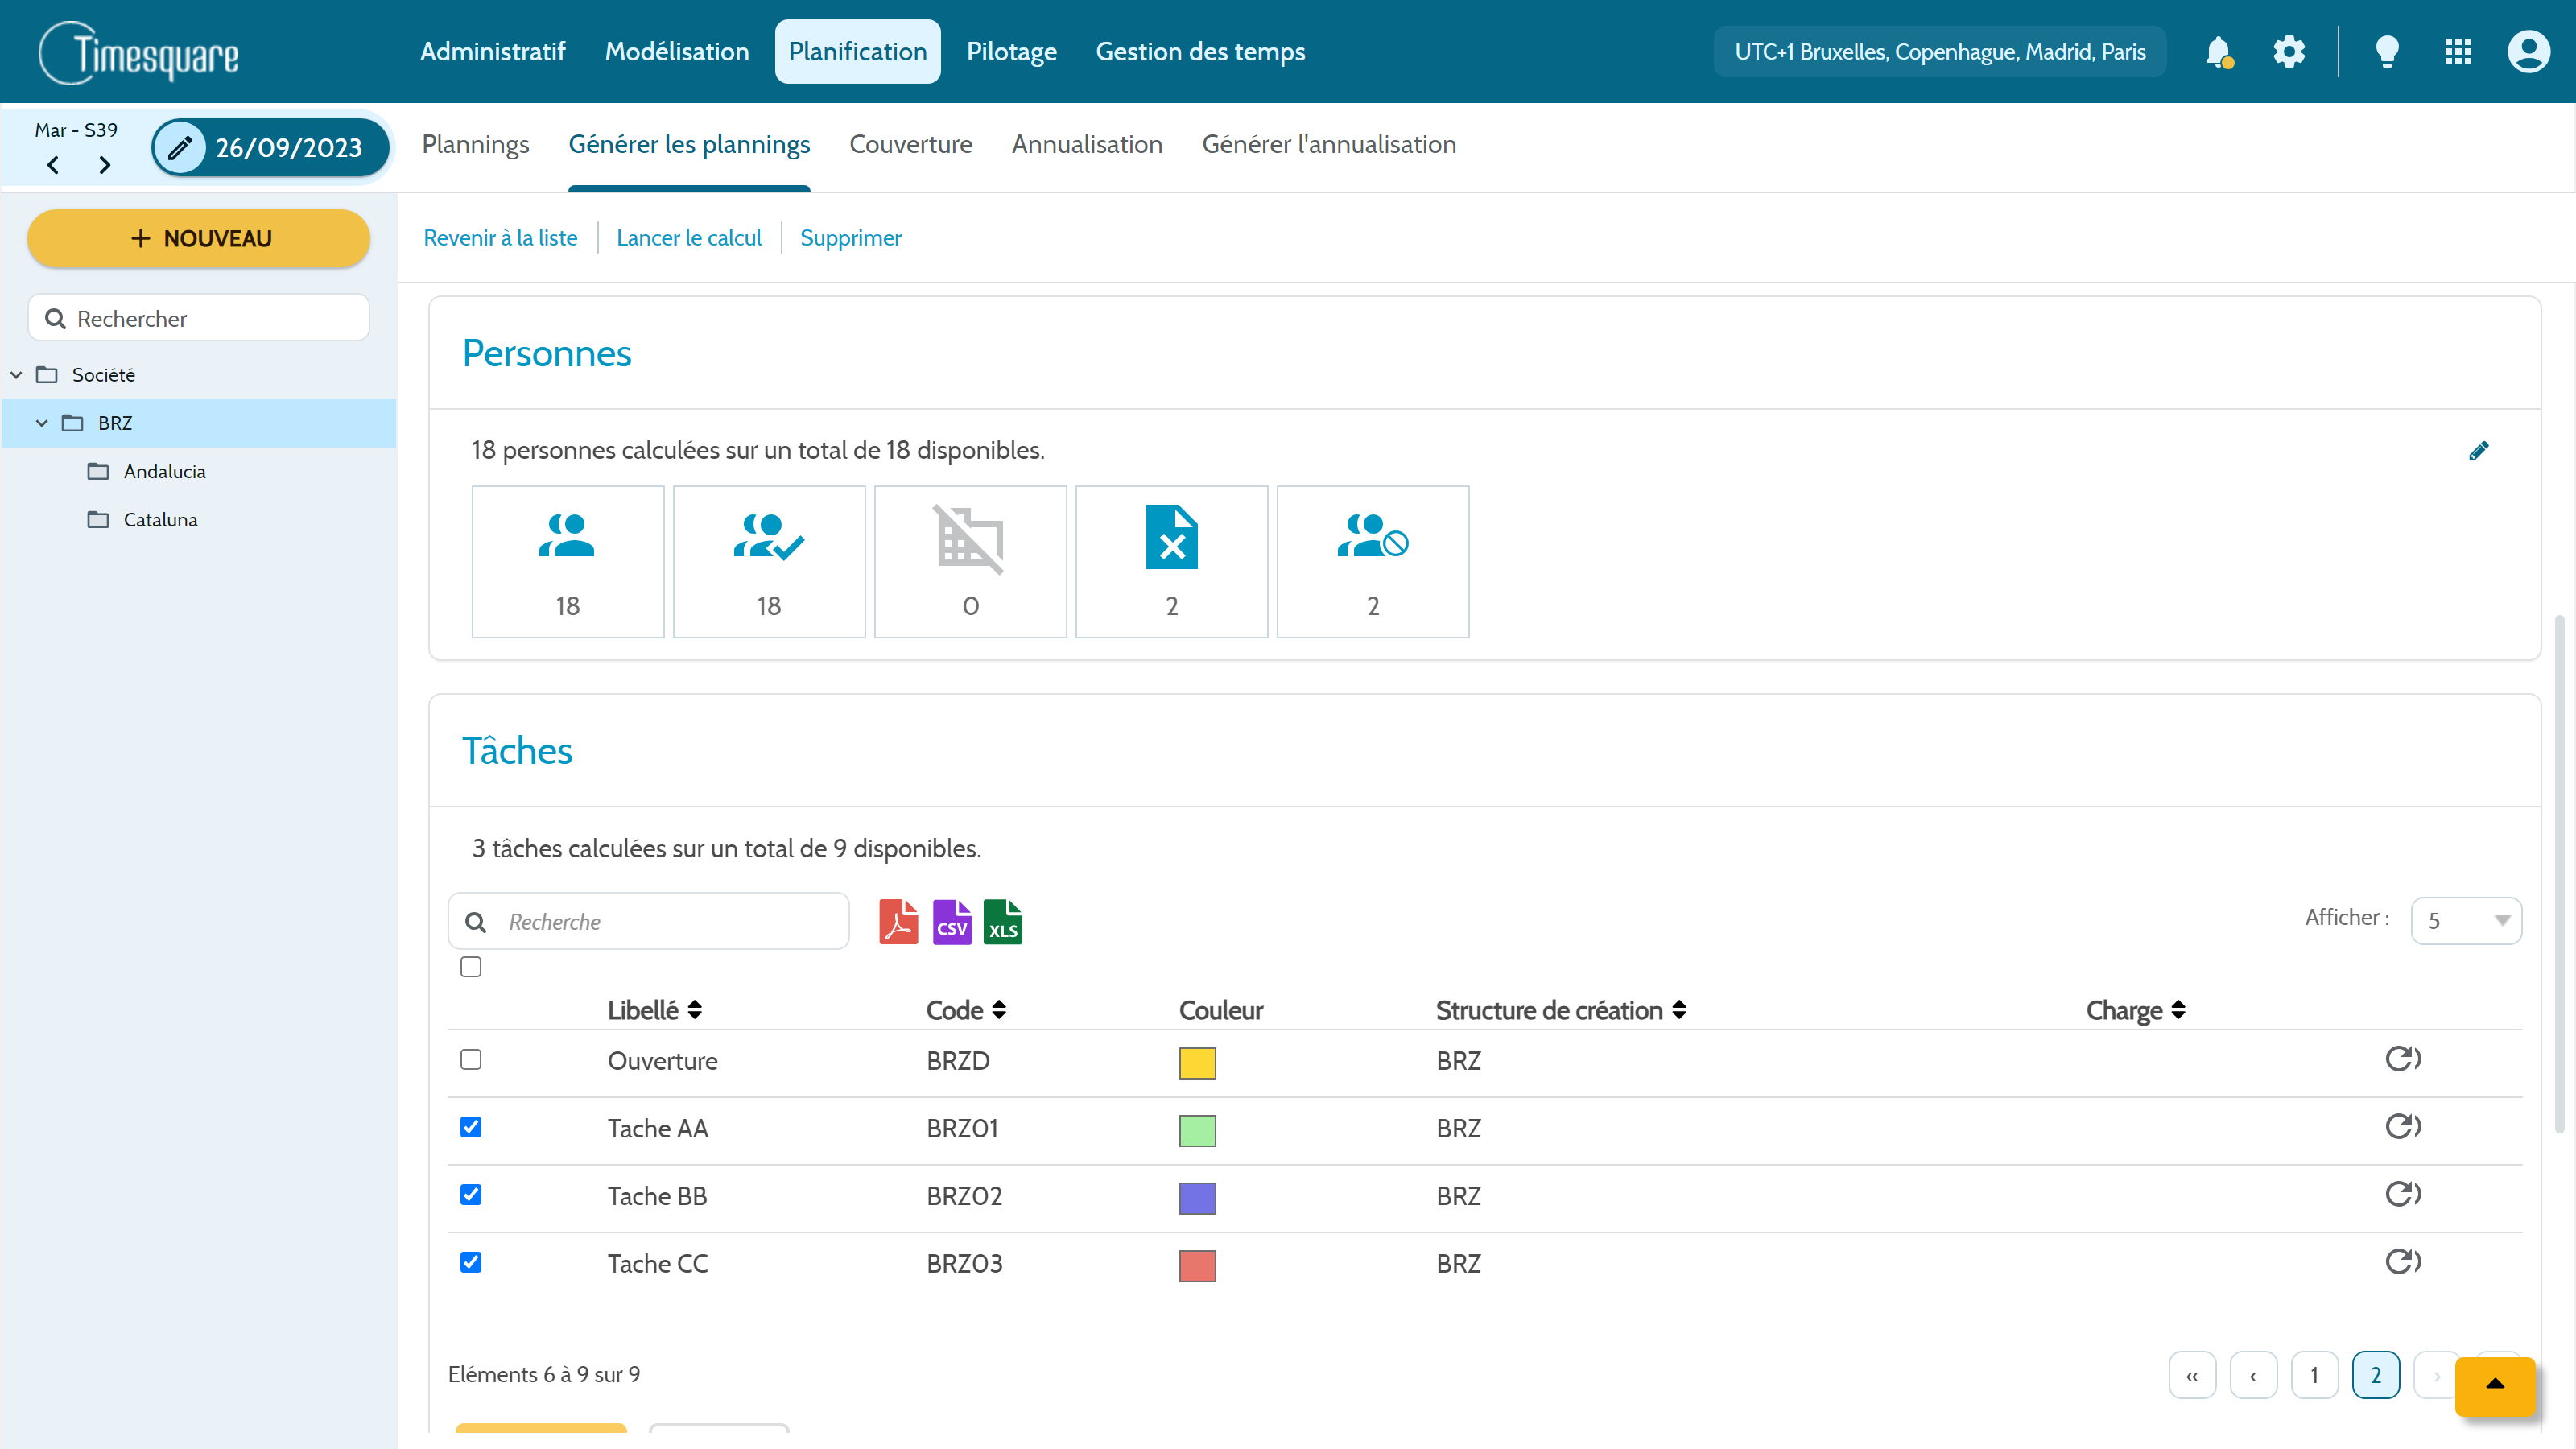Toggle the select-all tasks checkbox
2576x1449 pixels.
click(471, 967)
